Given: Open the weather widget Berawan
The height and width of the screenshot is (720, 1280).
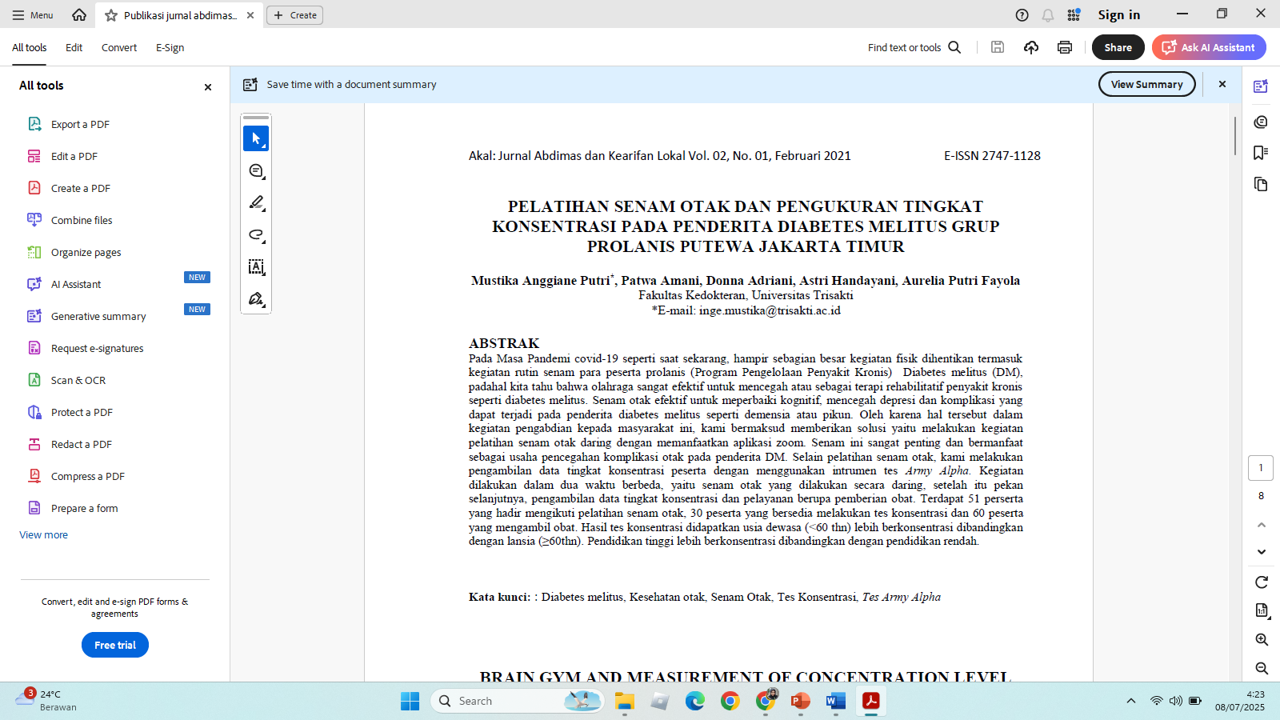Looking at the screenshot, I should pos(46,700).
